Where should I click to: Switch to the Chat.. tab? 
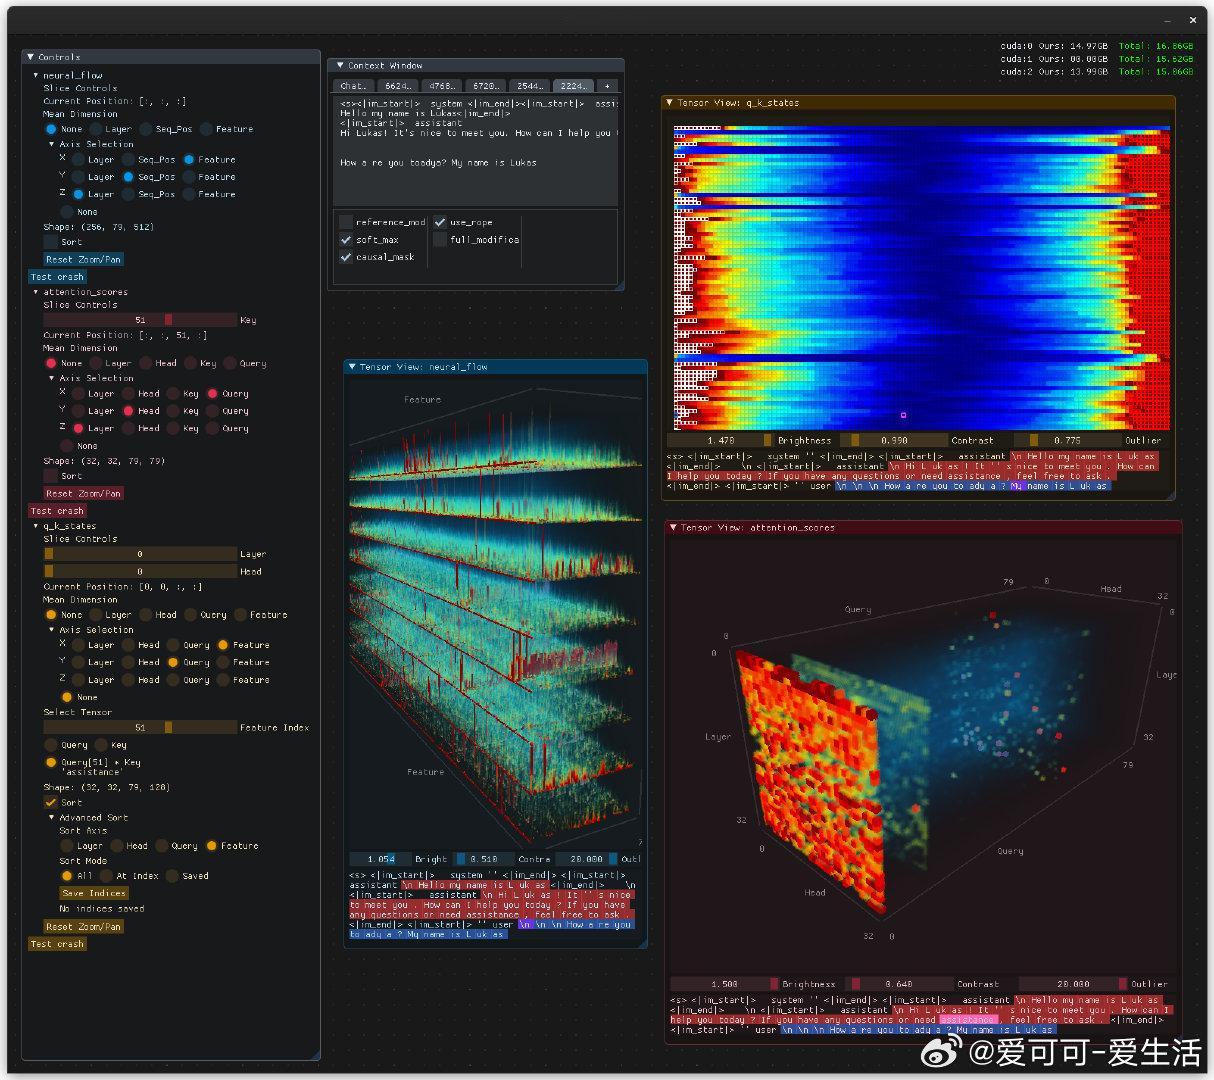pos(354,86)
